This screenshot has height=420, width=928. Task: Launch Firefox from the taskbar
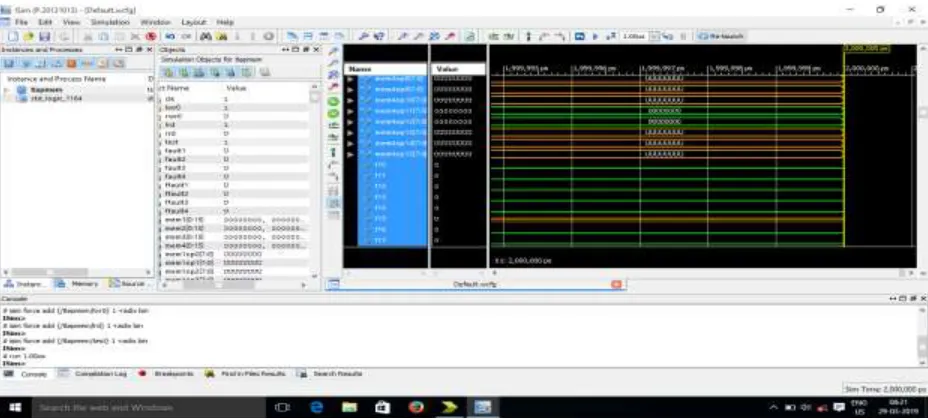[x=417, y=408]
